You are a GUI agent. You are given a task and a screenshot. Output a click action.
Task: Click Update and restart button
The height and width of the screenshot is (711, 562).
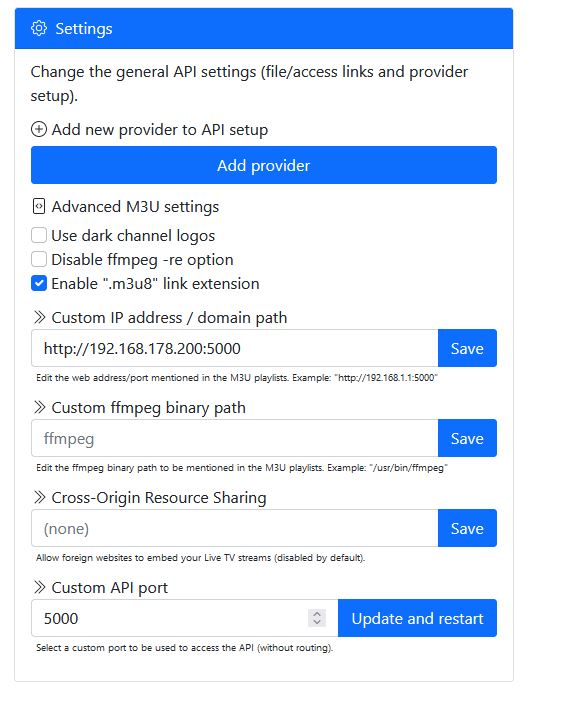(417, 618)
